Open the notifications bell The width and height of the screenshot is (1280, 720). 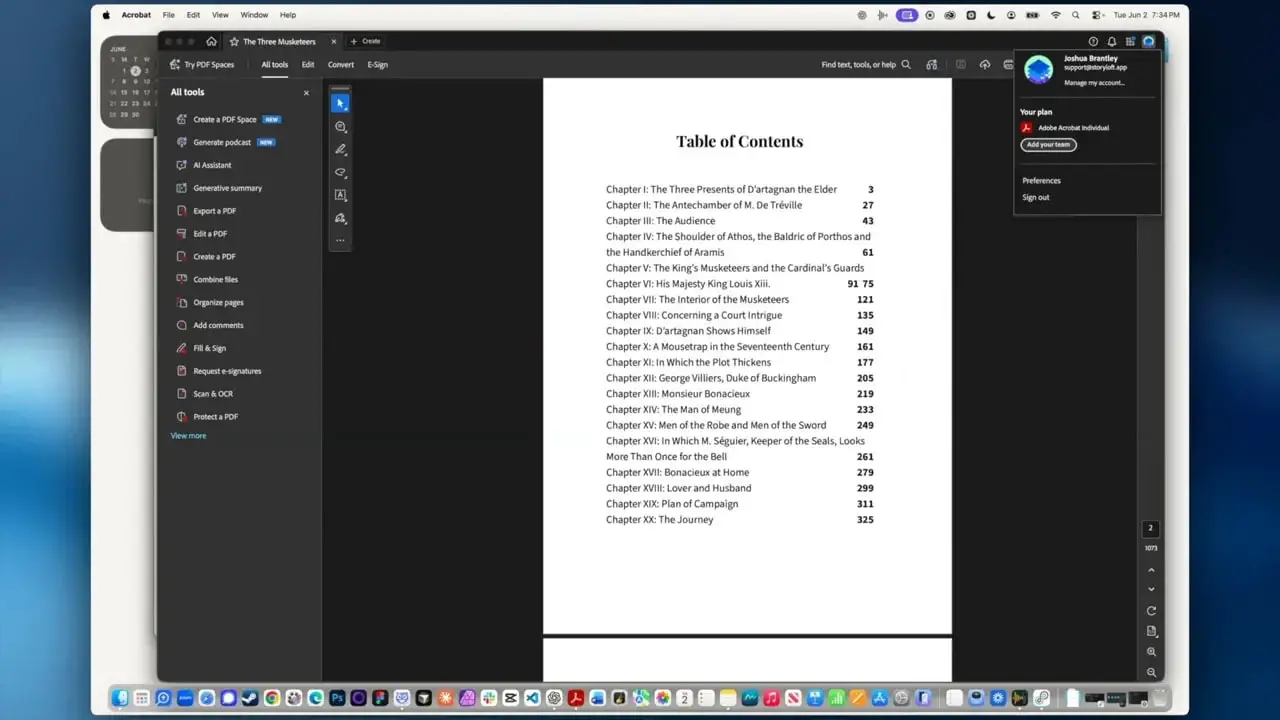point(1111,41)
